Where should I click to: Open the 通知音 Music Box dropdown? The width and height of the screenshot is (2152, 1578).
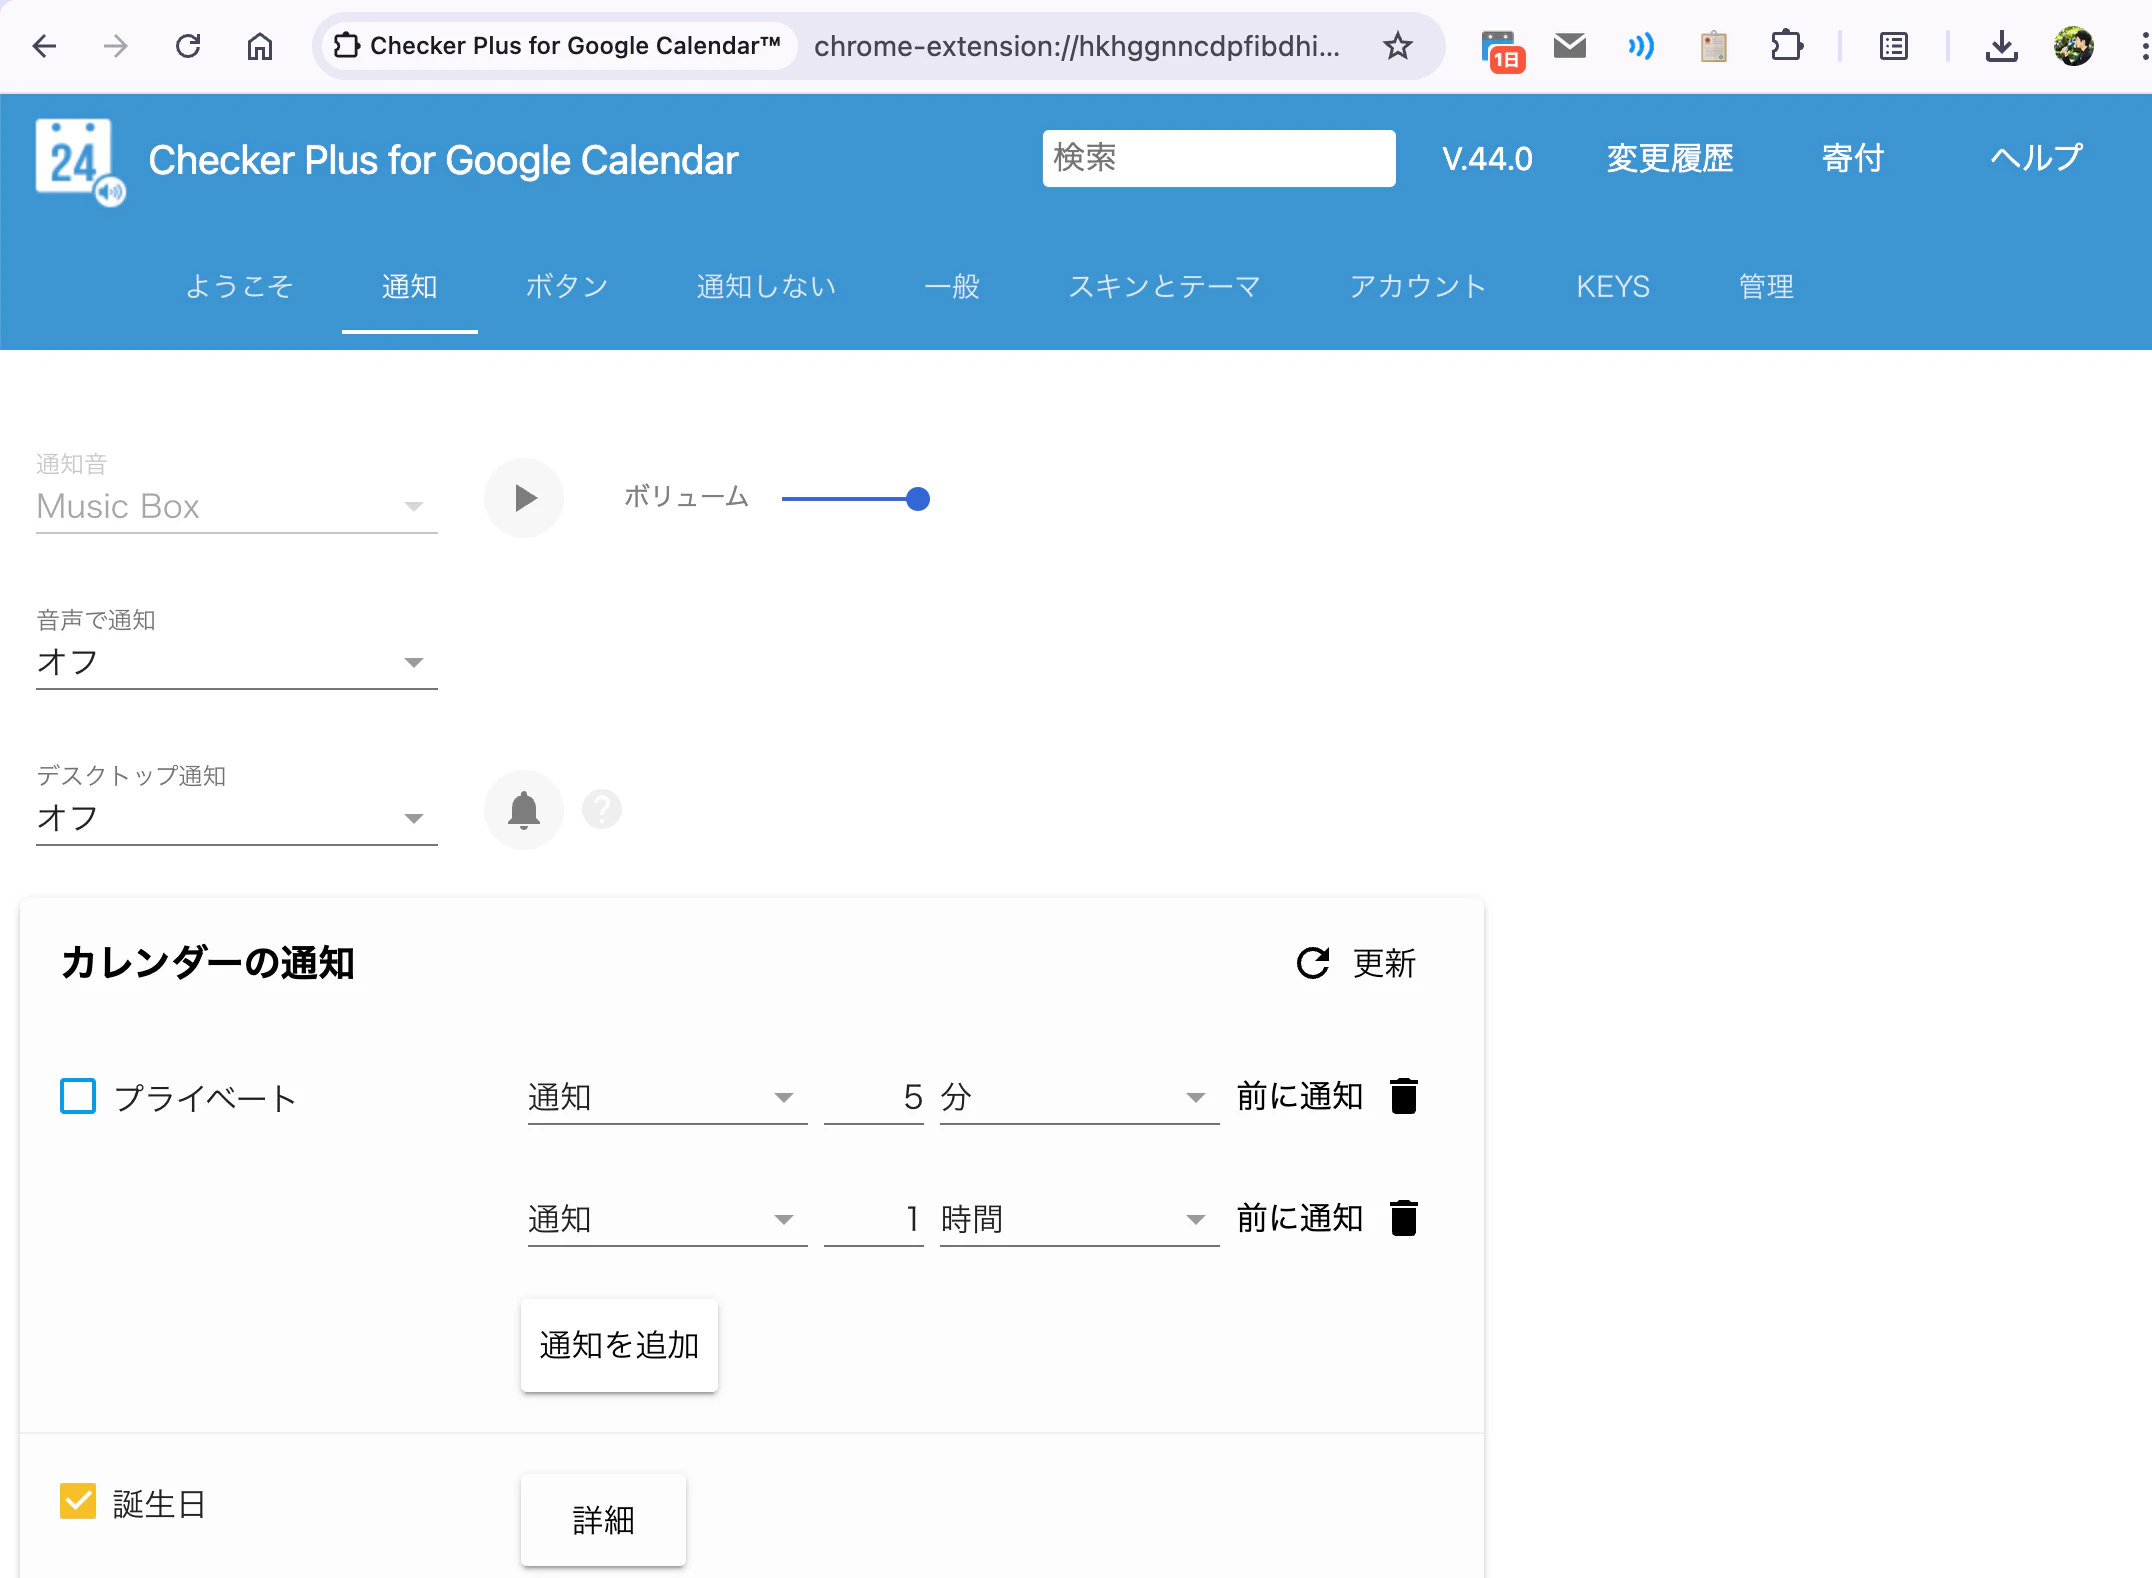pos(237,506)
